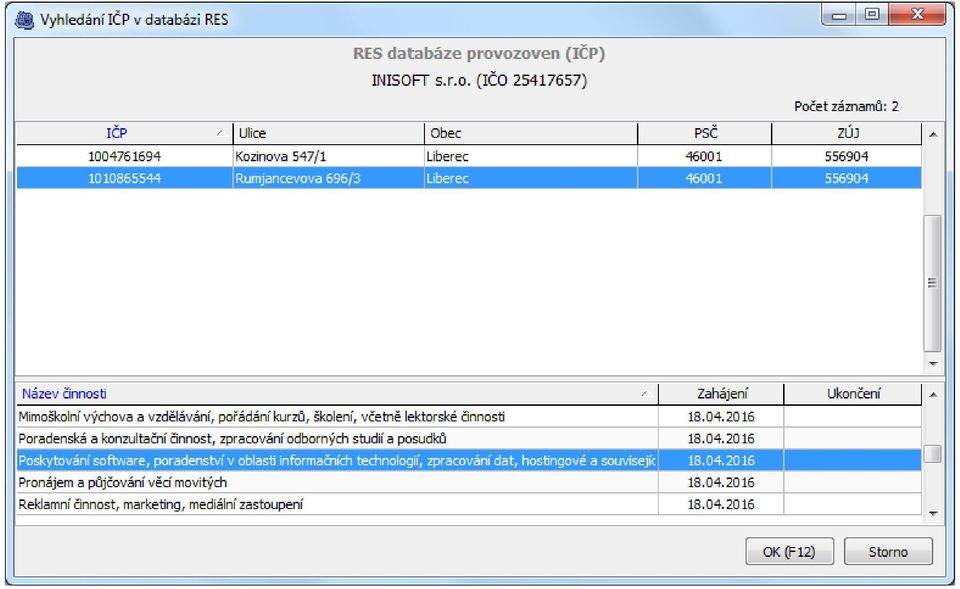Sort by the IČP column header
This screenshot has width=960, height=589.
click(x=124, y=133)
